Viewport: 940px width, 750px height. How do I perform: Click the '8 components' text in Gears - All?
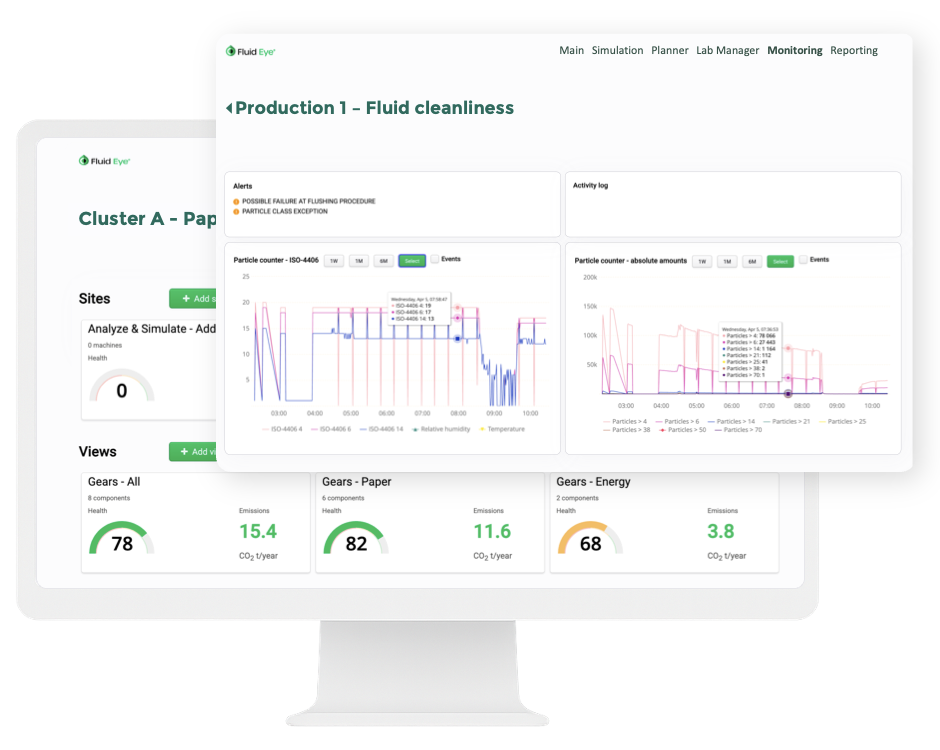click(x=109, y=498)
